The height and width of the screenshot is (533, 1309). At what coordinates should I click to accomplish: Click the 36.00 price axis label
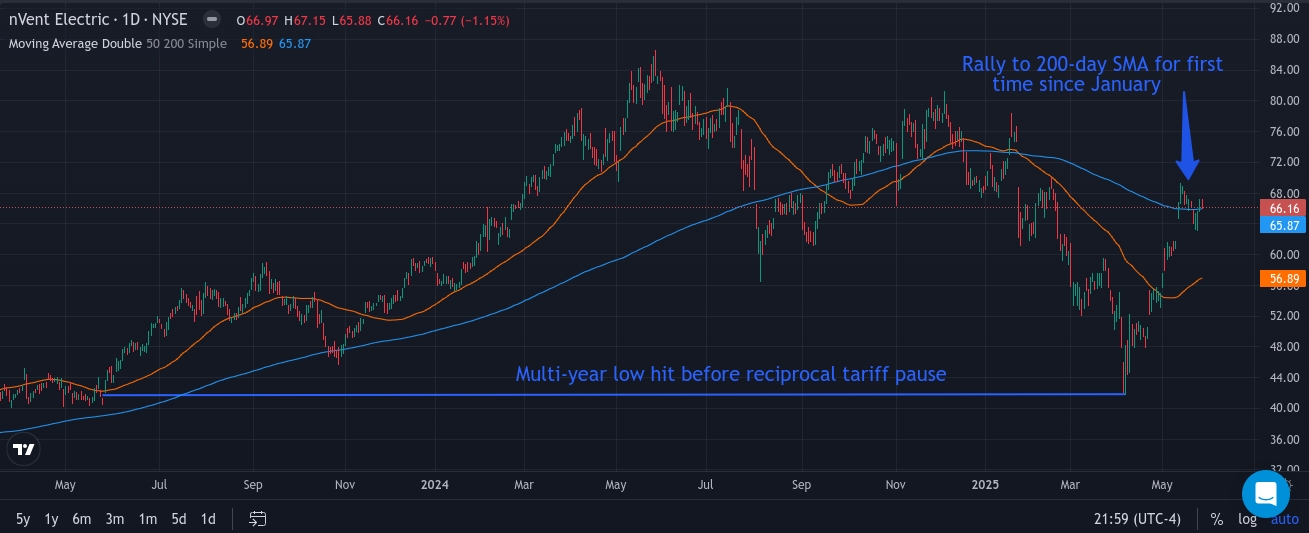pyautogui.click(x=1284, y=440)
